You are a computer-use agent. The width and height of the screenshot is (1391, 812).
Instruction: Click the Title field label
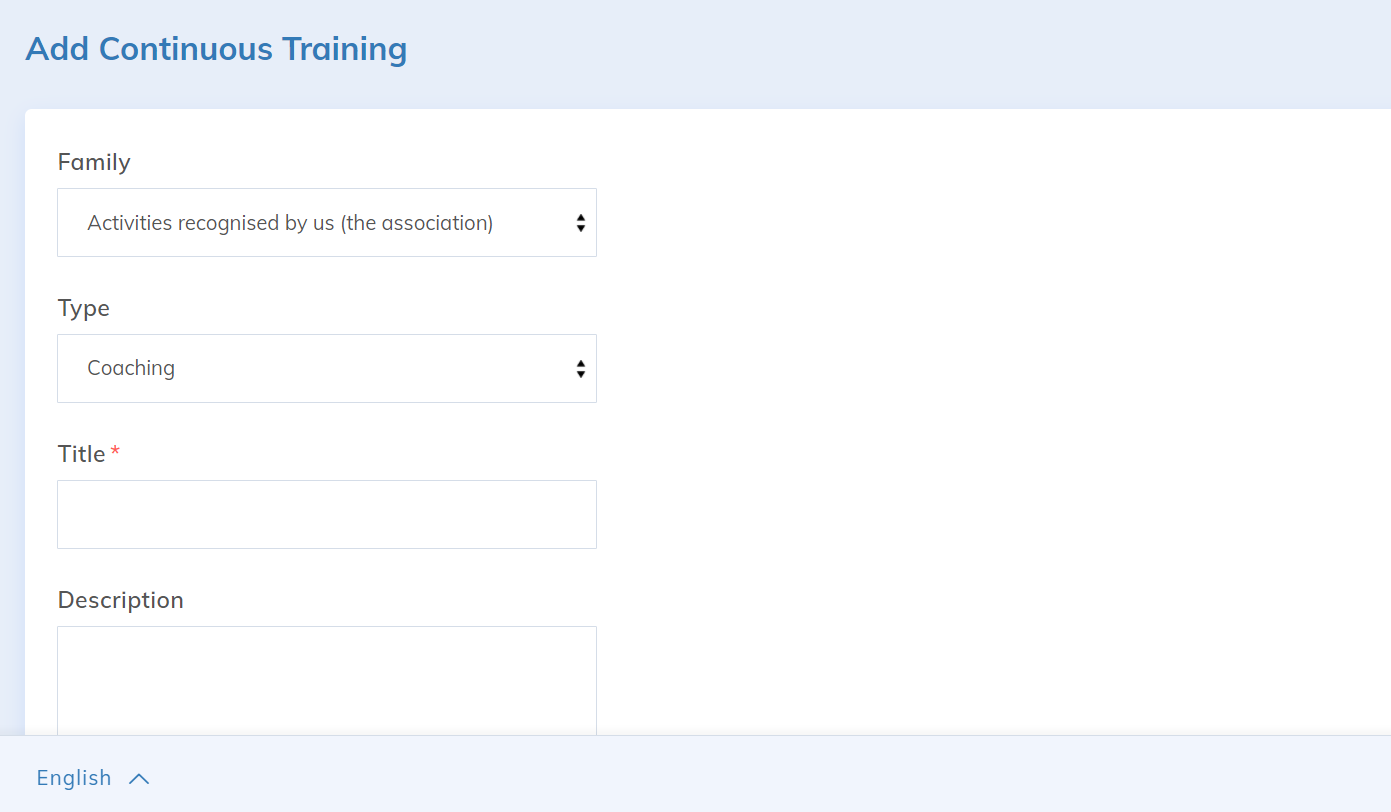82,454
